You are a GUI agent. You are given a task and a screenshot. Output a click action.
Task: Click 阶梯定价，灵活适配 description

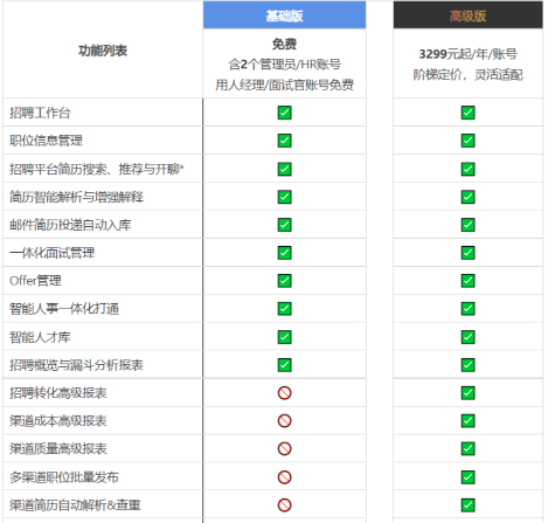point(468,75)
